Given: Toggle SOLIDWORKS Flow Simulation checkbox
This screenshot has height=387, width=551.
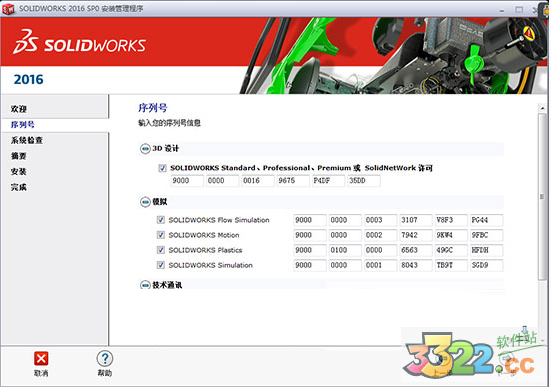Looking at the screenshot, I should (161, 220).
